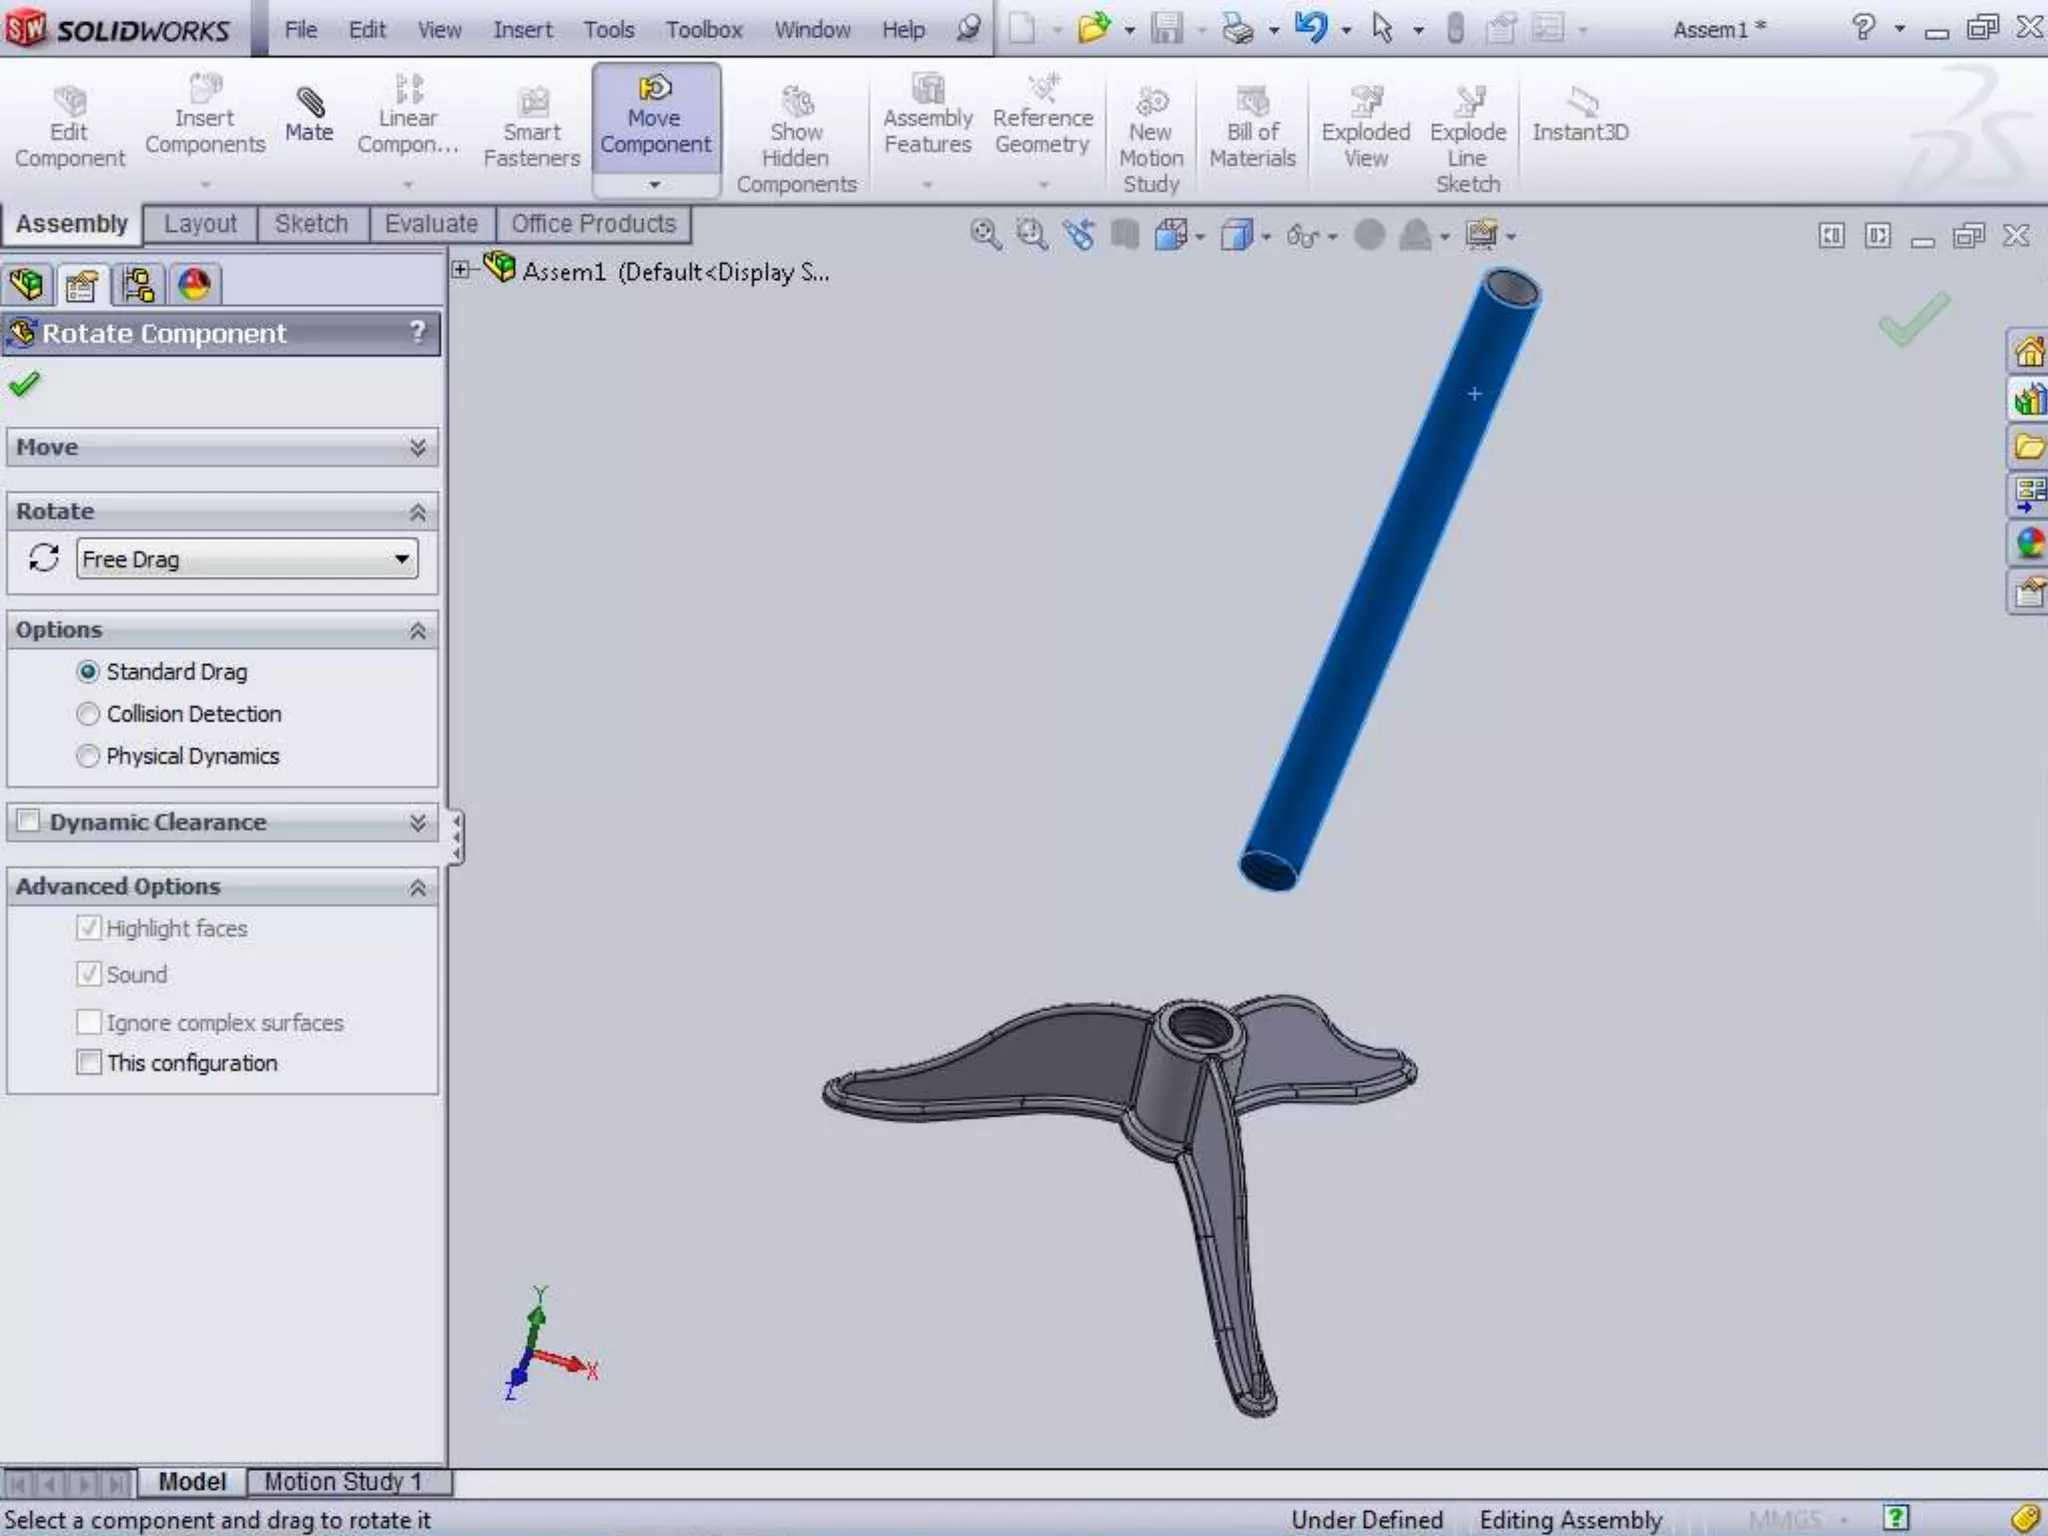Click the blue tube component
Viewport: 2048px width, 1536px height.
(1390, 580)
